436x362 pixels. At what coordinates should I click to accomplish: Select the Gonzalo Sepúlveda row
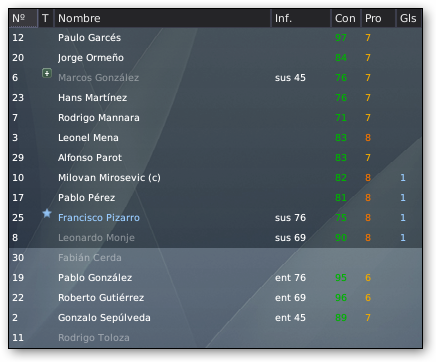pos(215,318)
